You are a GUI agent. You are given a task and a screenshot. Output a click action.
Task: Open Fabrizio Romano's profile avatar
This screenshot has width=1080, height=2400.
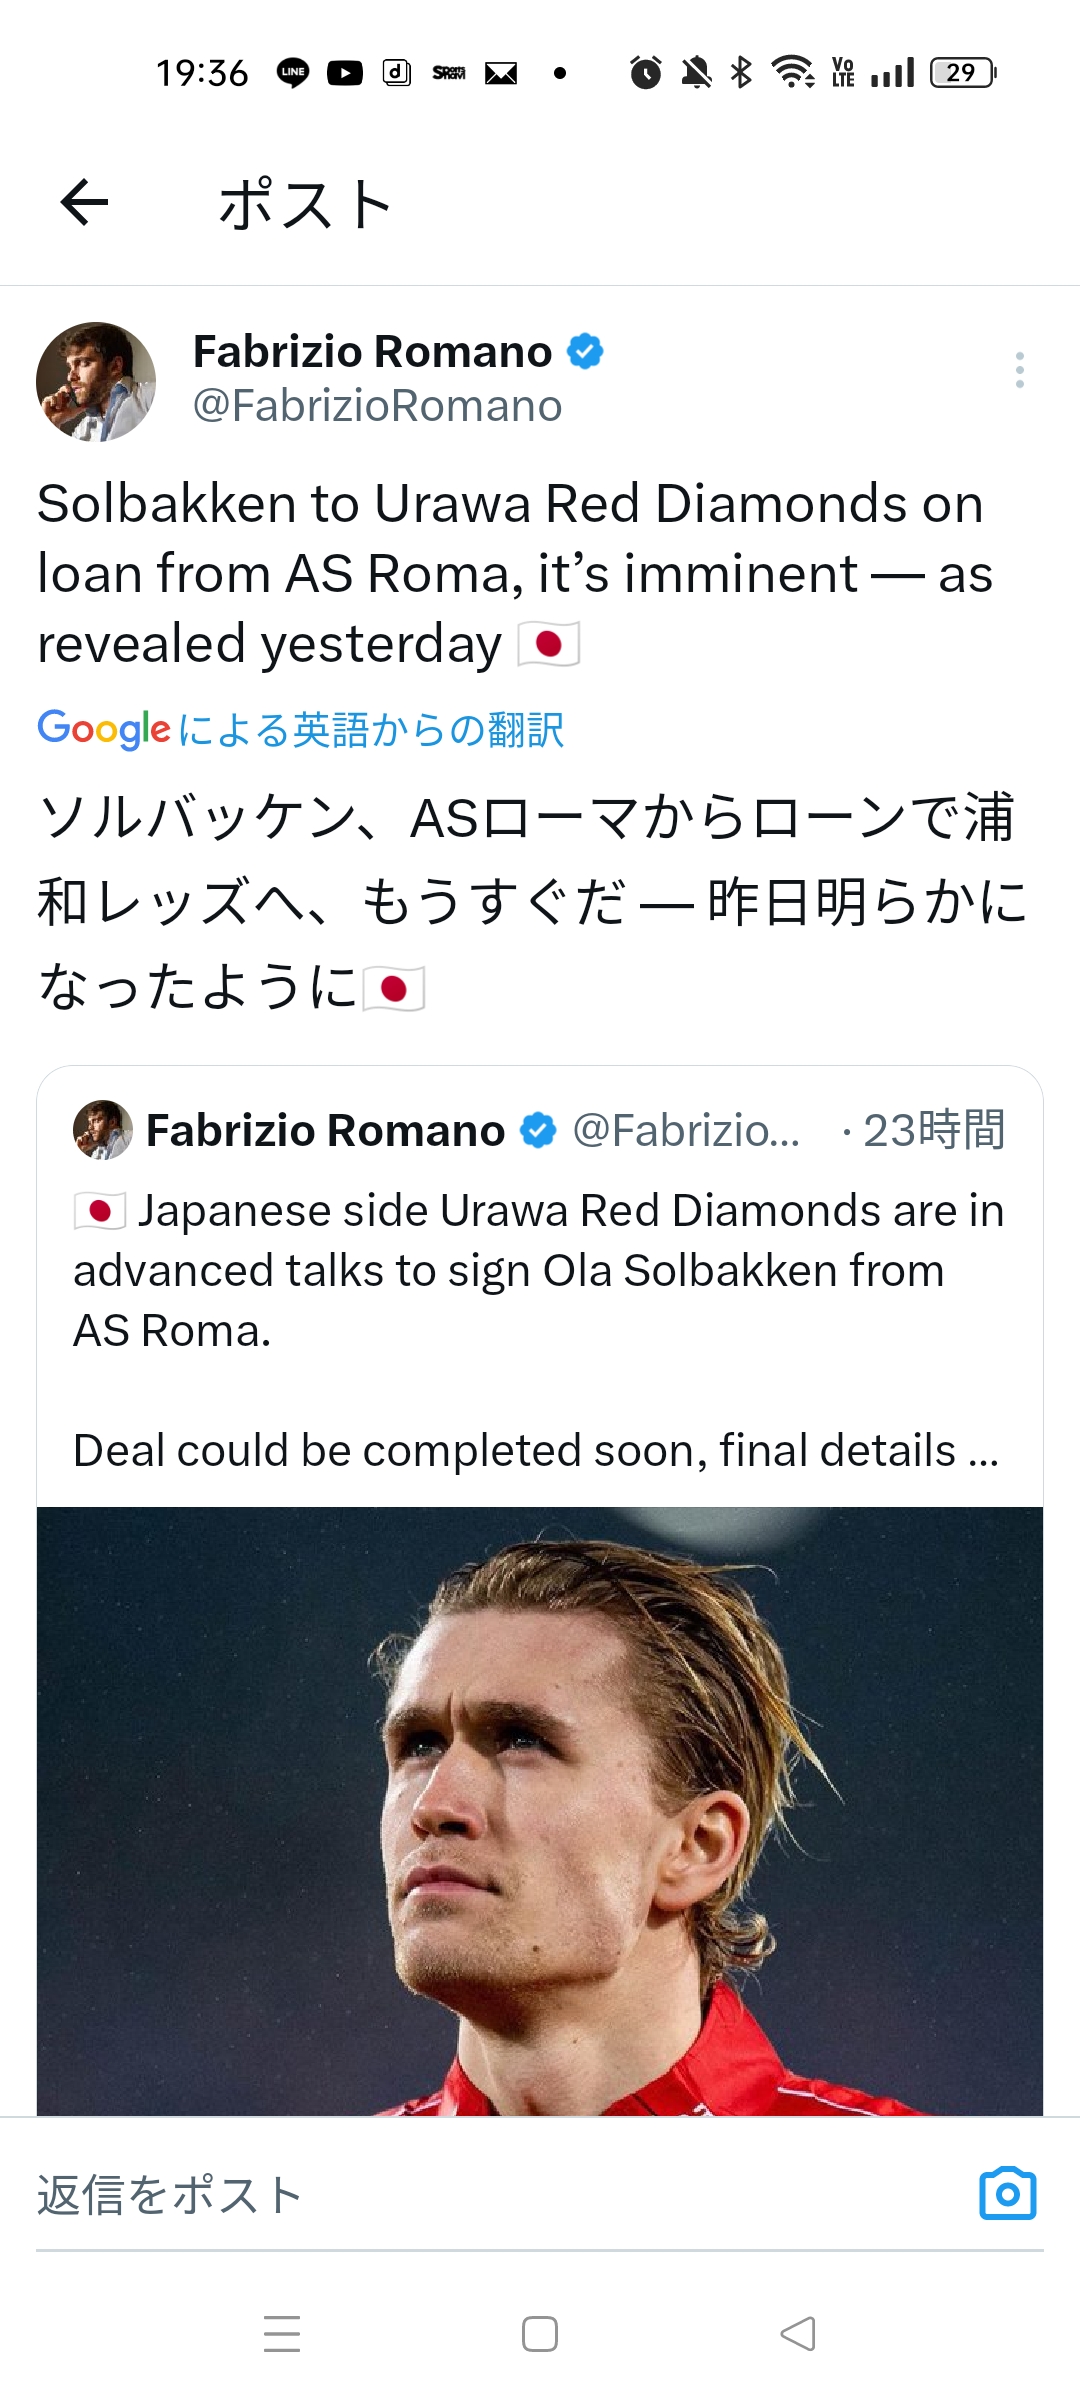pyautogui.click(x=96, y=381)
